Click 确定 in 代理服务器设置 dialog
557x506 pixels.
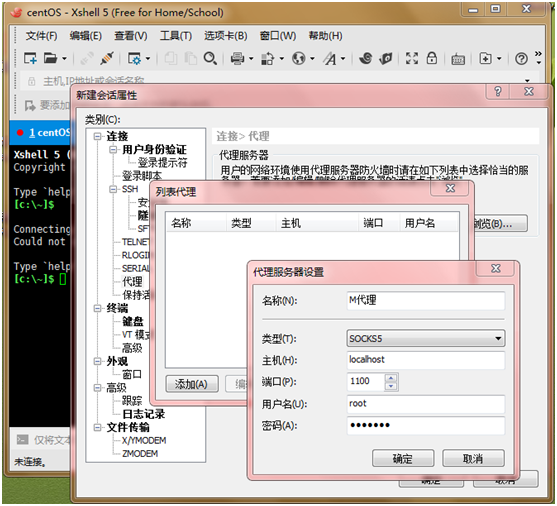point(403,458)
